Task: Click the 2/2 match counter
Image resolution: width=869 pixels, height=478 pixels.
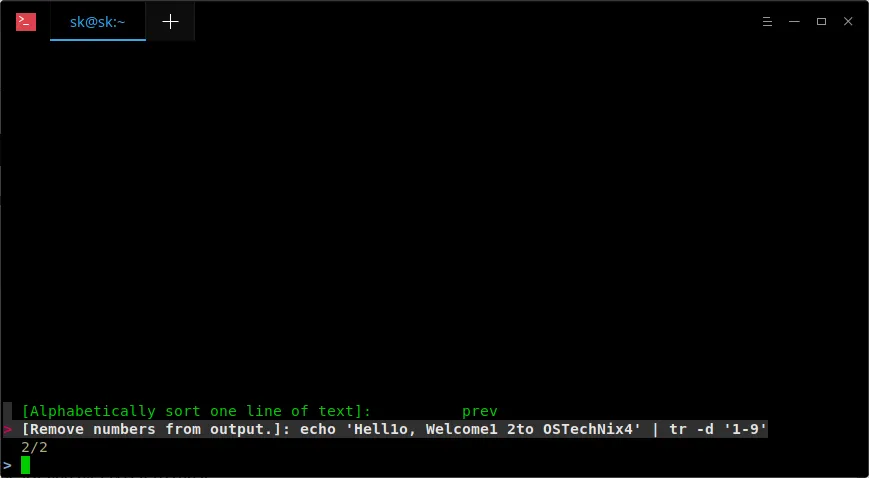Action: 34,447
